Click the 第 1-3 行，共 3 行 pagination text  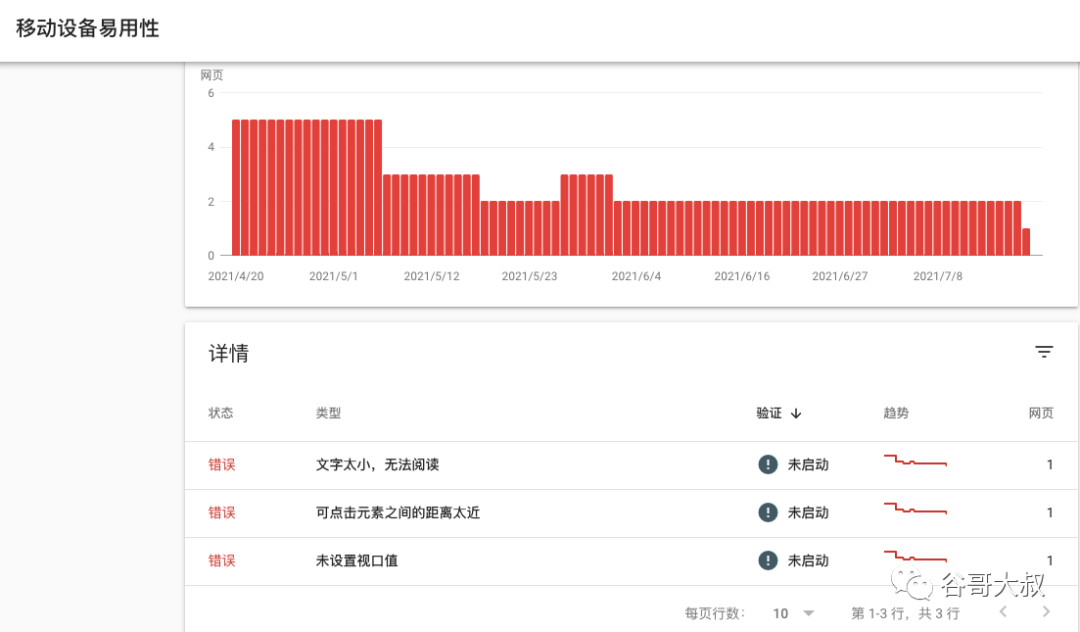[x=905, y=613]
